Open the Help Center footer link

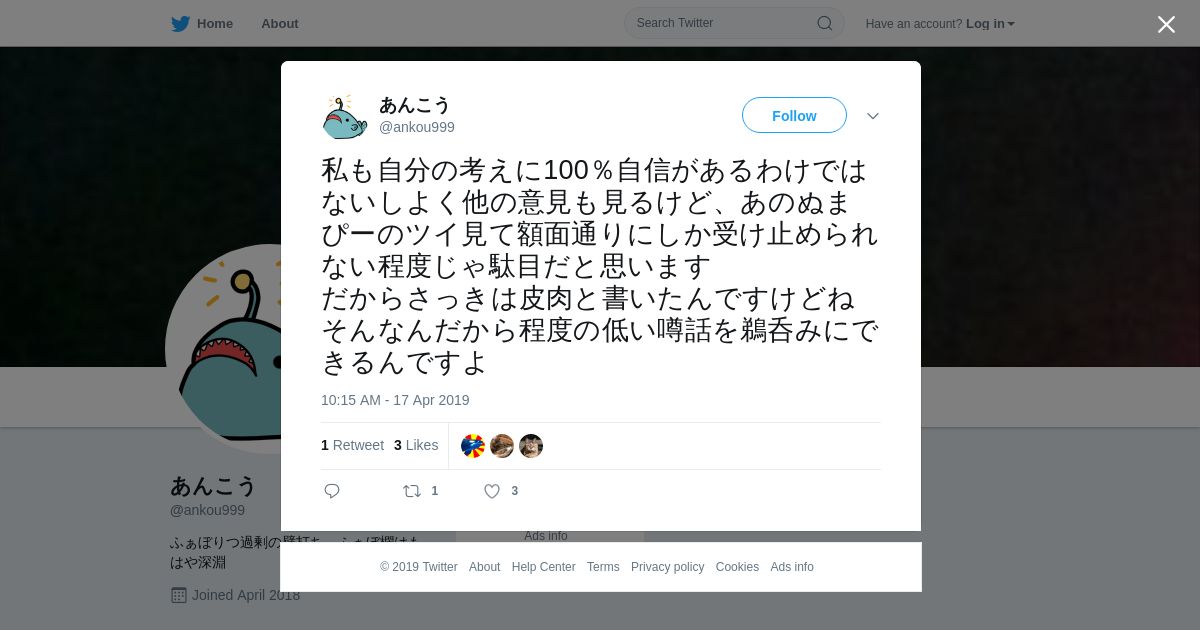point(543,567)
